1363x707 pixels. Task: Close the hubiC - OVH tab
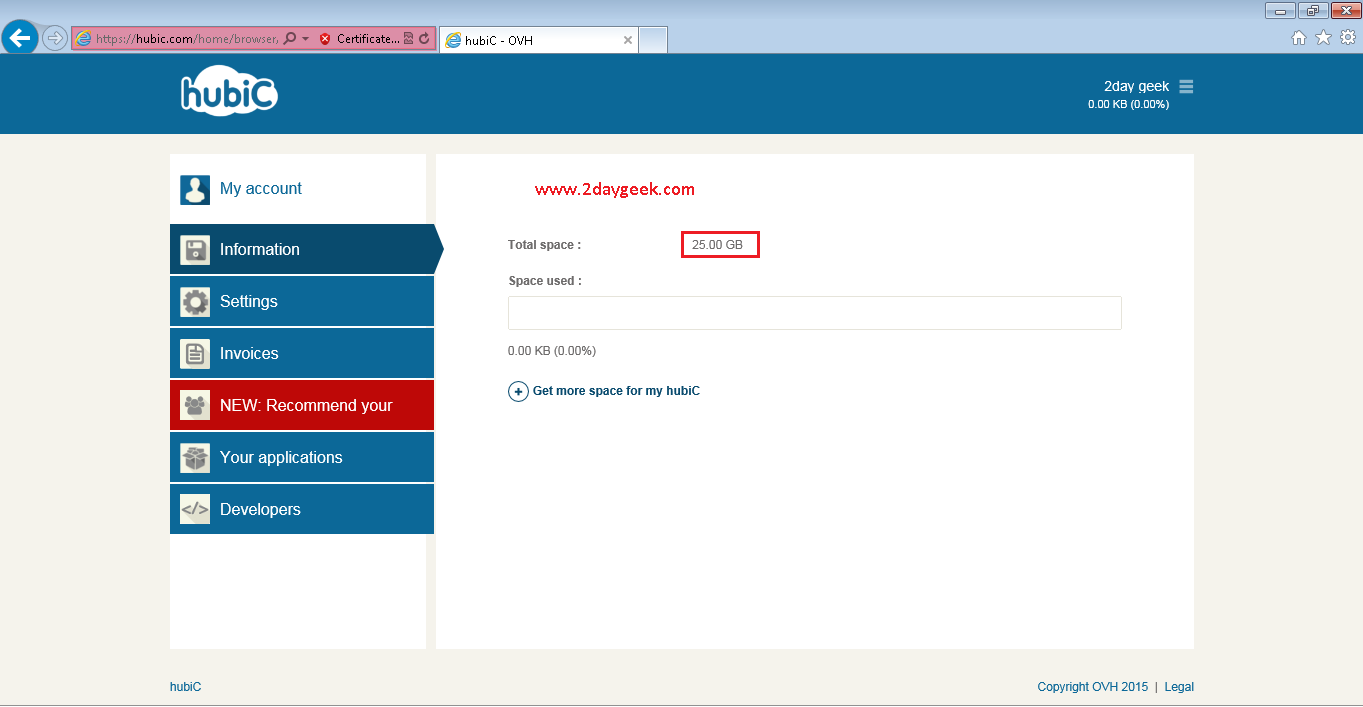[x=627, y=40]
